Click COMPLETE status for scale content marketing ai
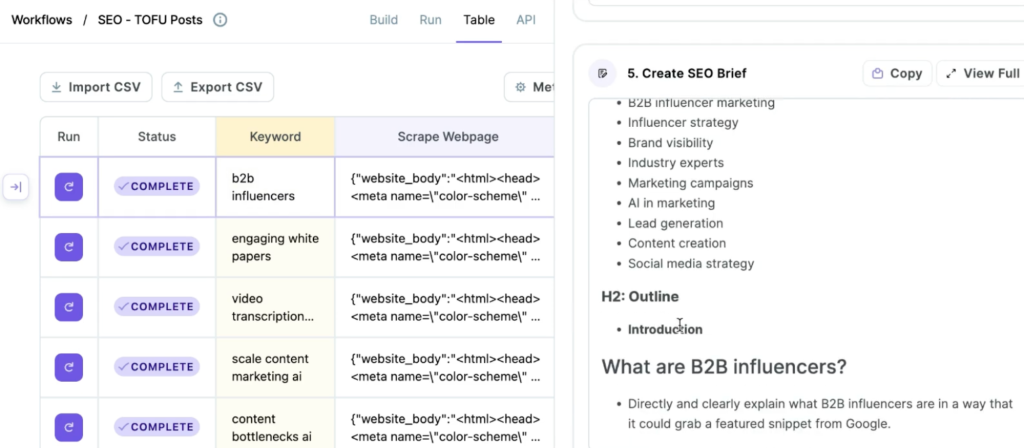This screenshot has height=448, width=1024. coord(157,367)
